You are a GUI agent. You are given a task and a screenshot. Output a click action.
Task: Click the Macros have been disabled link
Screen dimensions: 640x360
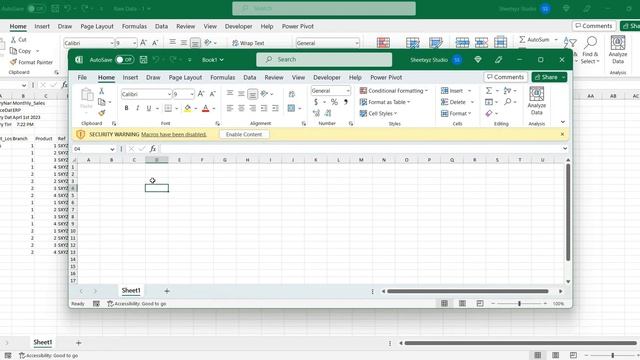pos(174,134)
